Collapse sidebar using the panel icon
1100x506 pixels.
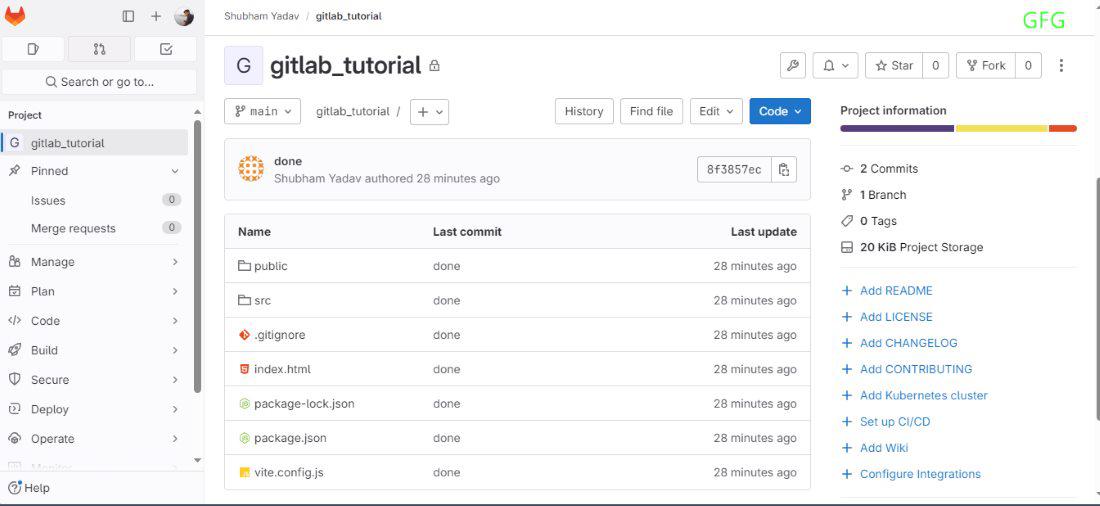click(x=128, y=16)
